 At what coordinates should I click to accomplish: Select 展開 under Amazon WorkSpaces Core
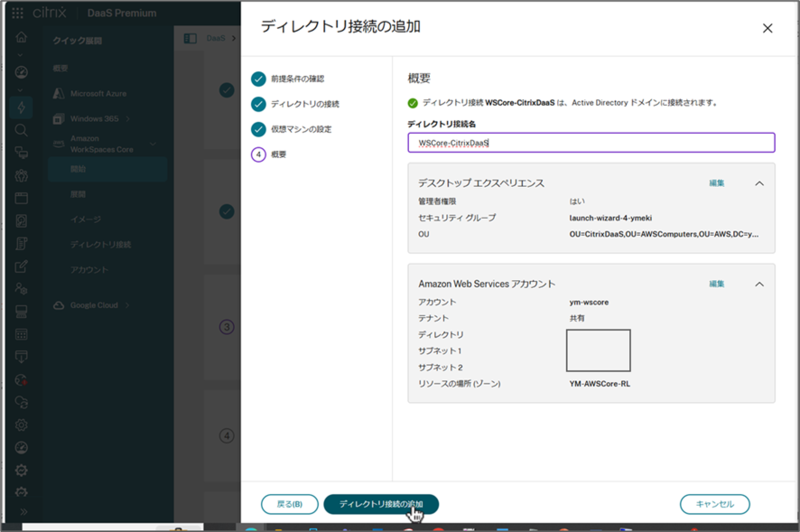78,194
